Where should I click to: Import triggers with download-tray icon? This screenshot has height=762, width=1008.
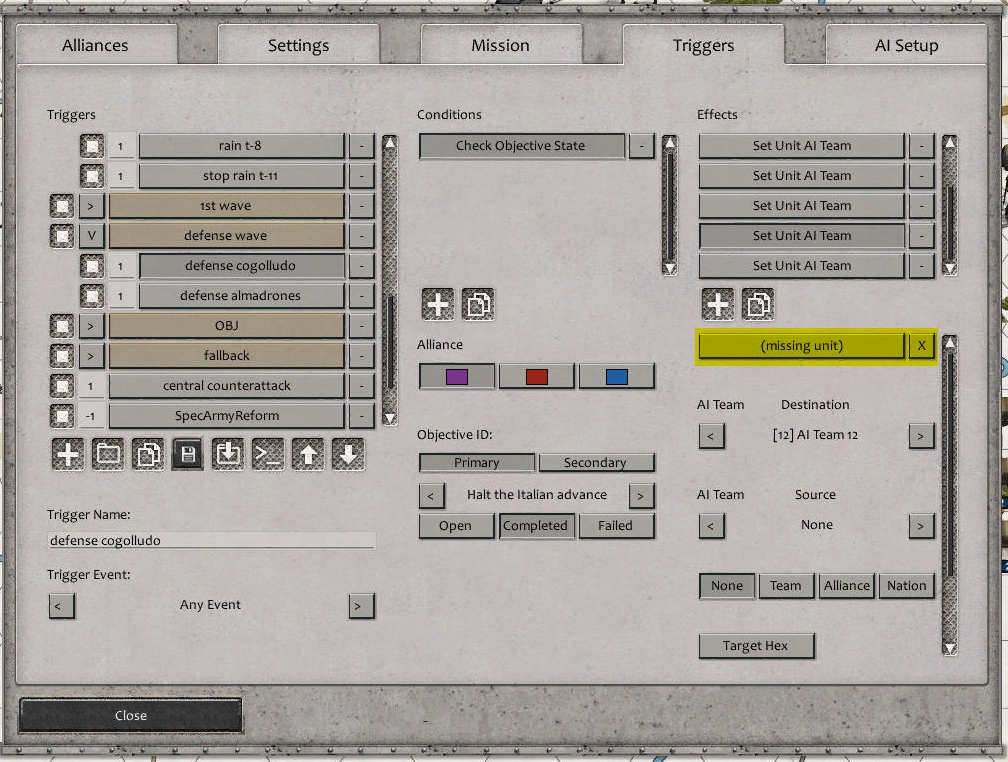[228, 455]
